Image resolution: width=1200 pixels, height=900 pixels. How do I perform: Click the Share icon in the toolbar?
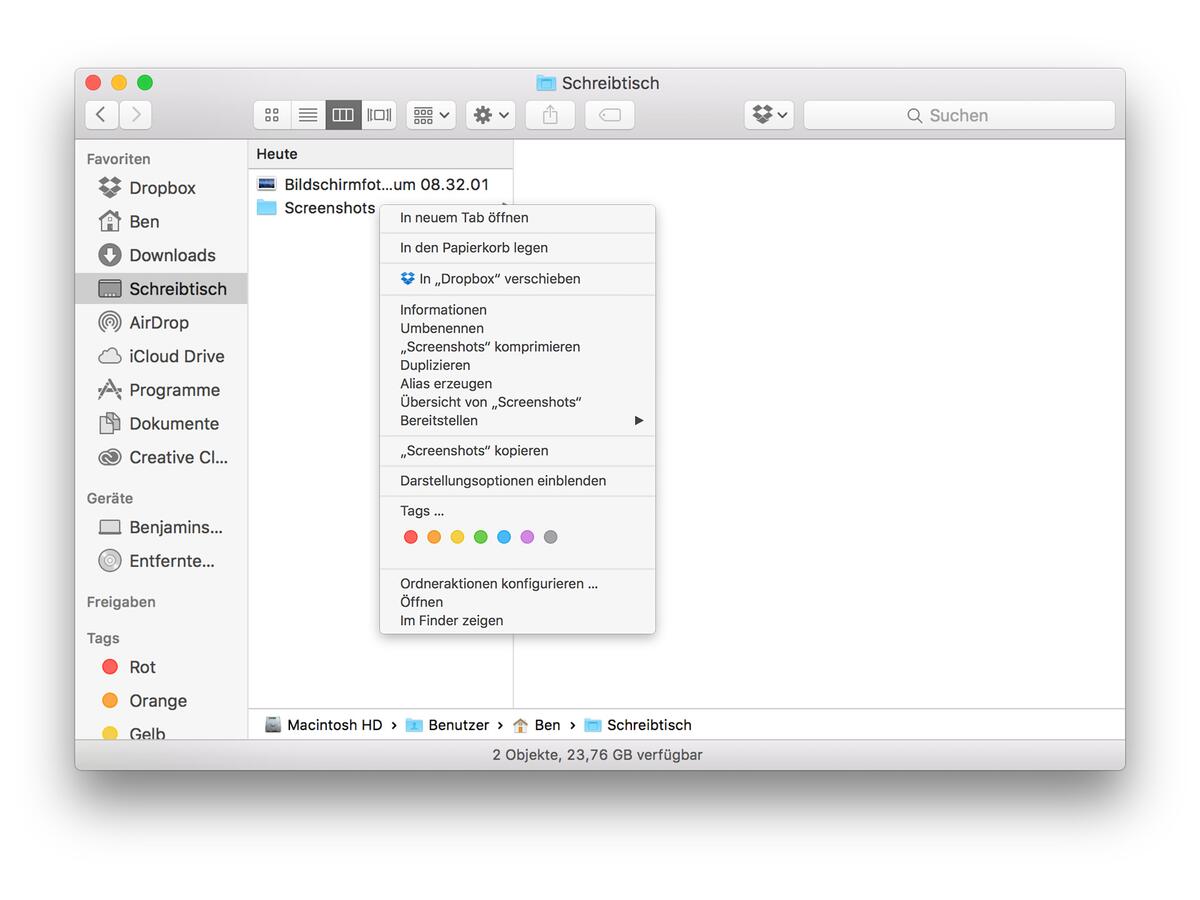tap(549, 114)
